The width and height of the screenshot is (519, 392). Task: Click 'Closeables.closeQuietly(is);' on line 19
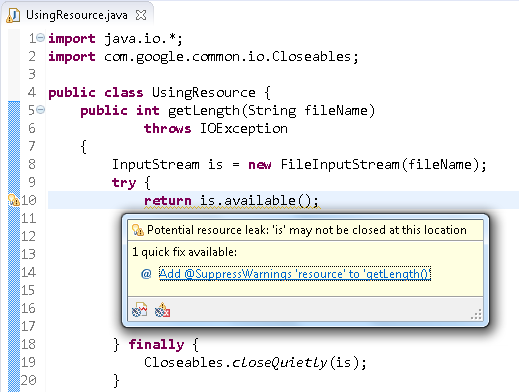click(255, 362)
